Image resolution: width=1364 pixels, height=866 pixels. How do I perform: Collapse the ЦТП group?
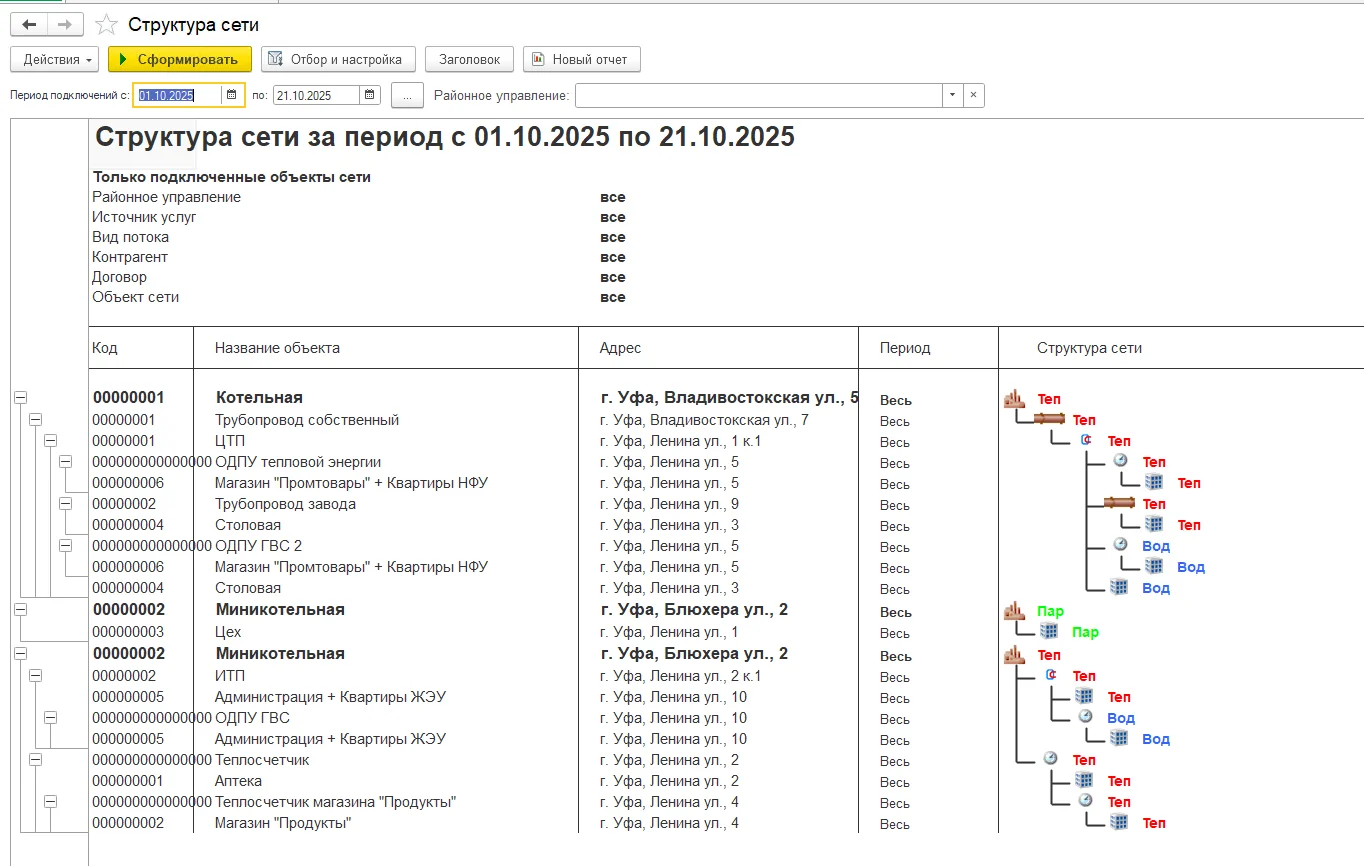click(x=50, y=440)
